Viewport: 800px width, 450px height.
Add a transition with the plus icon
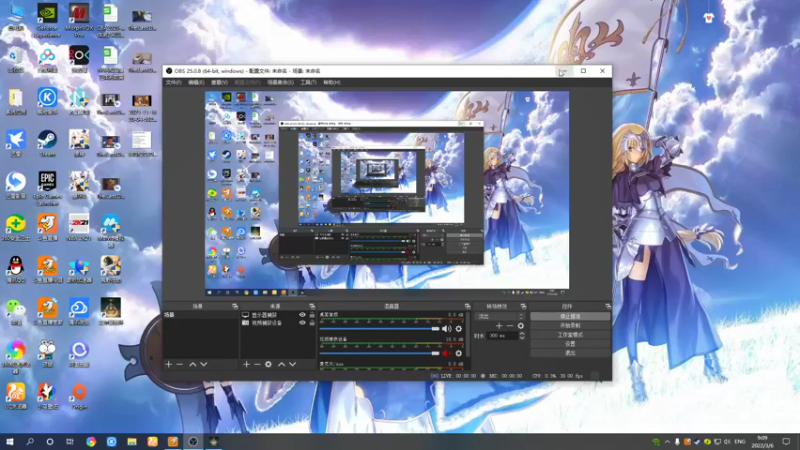click(499, 326)
